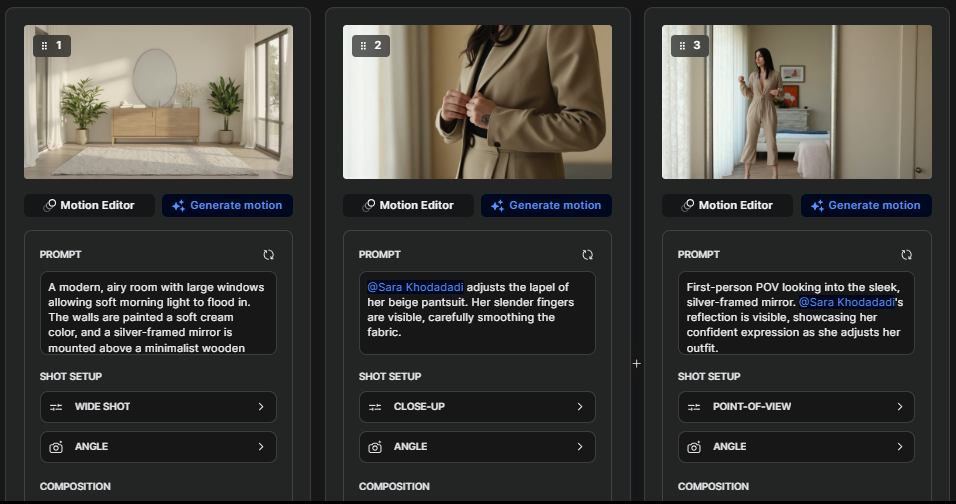Generate motion for the room shot
Viewport: 956px width, 504px height.
click(x=227, y=205)
